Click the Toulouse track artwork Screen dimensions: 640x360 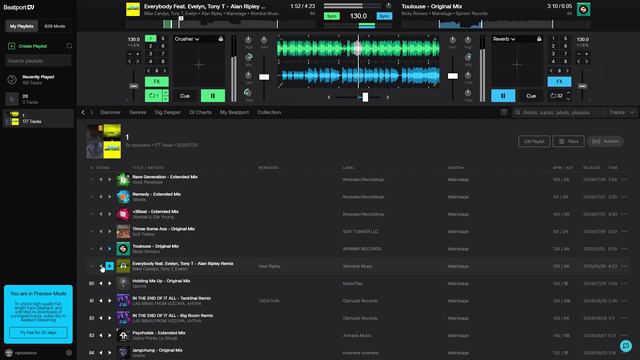coord(123,249)
